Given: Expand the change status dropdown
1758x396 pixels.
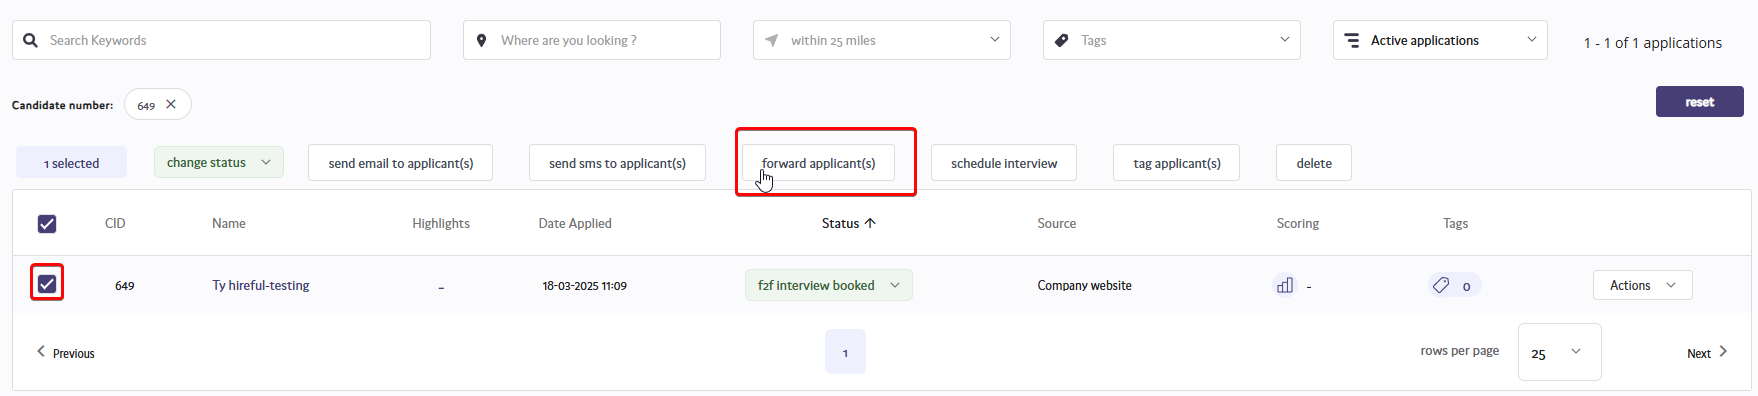Looking at the screenshot, I should (x=219, y=162).
